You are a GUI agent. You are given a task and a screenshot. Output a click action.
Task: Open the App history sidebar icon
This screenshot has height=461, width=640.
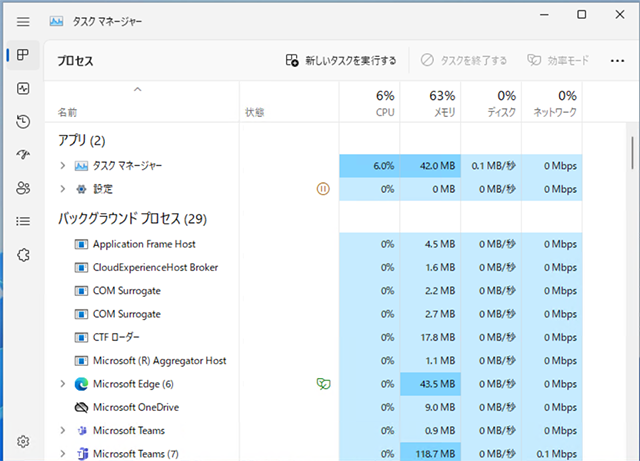tap(23, 122)
